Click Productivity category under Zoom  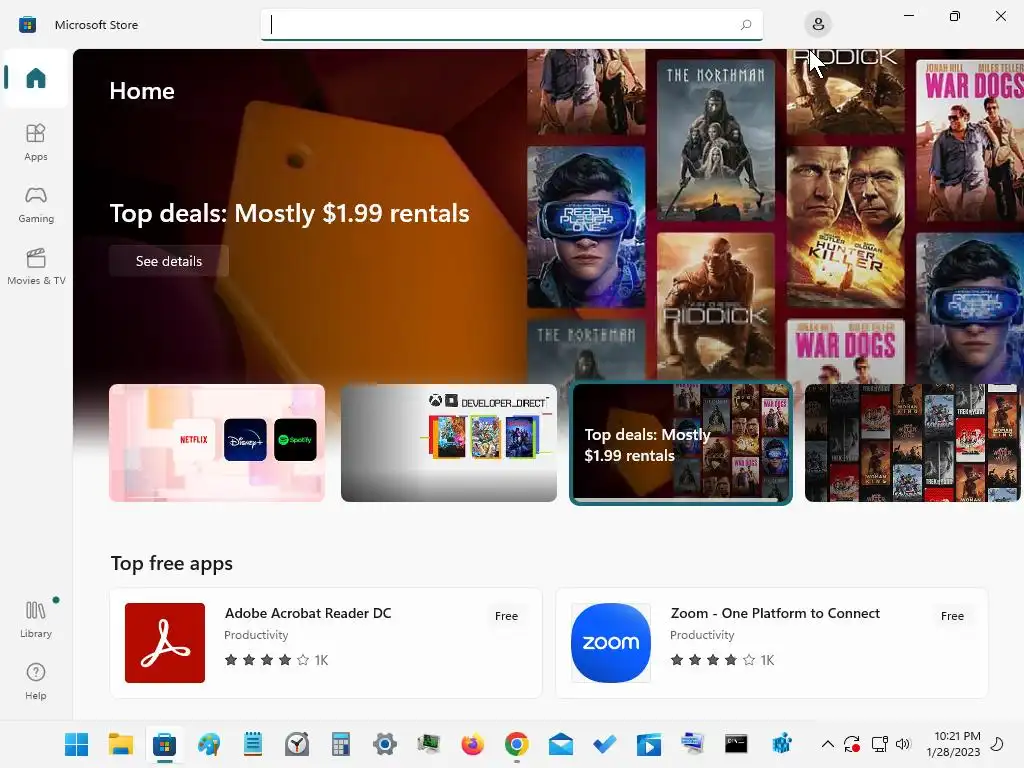[x=702, y=635]
